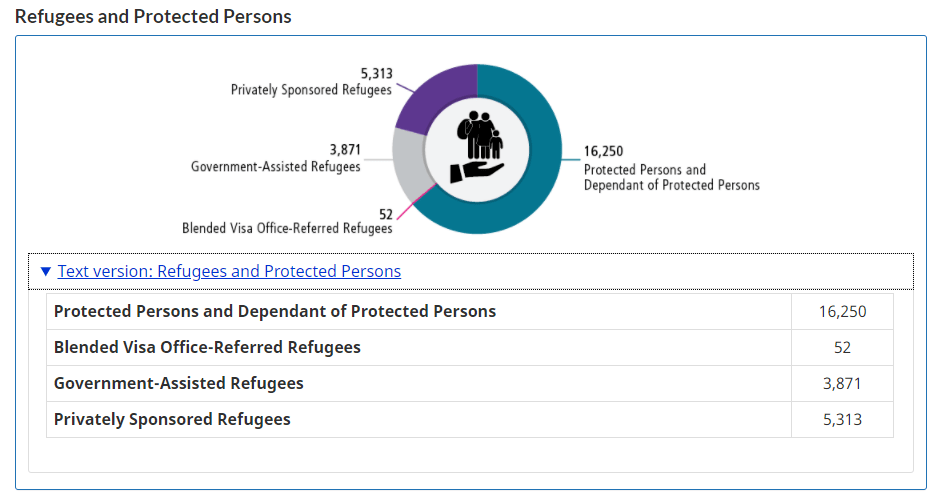Select the Protected Persons table row header
The height and width of the screenshot is (504, 943).
click(x=275, y=311)
